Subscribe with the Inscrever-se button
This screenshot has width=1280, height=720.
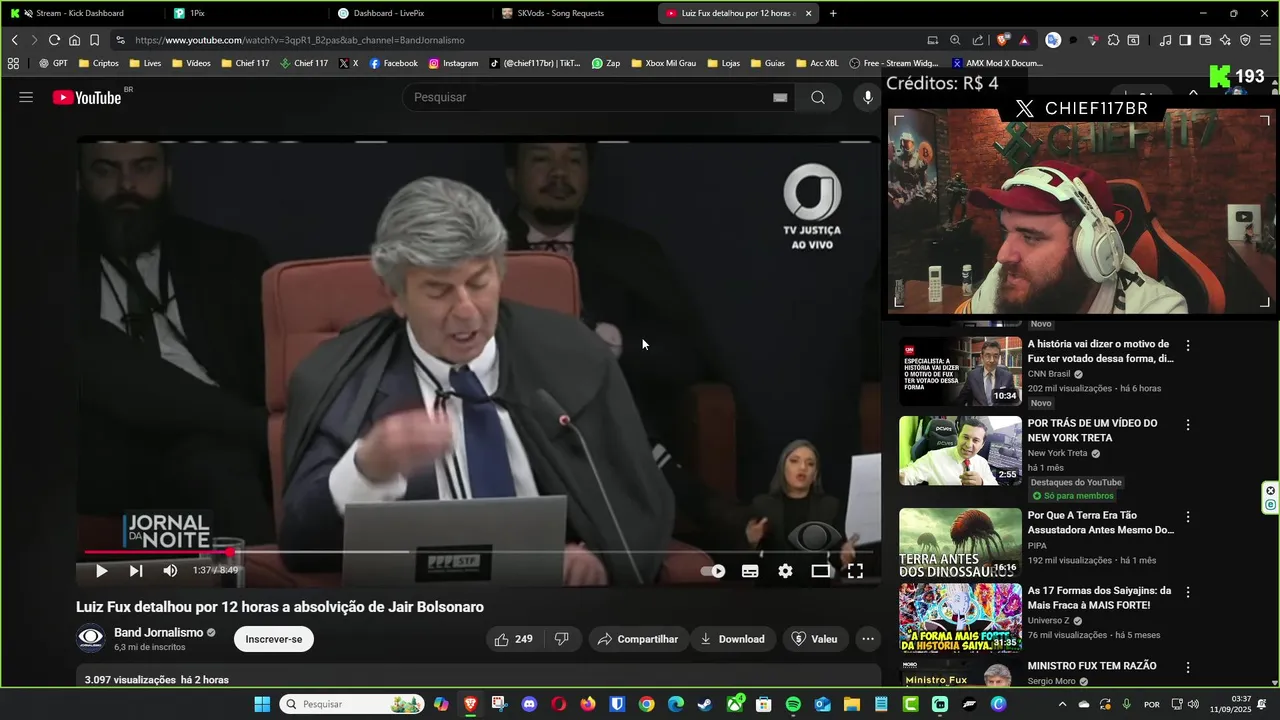click(x=274, y=639)
